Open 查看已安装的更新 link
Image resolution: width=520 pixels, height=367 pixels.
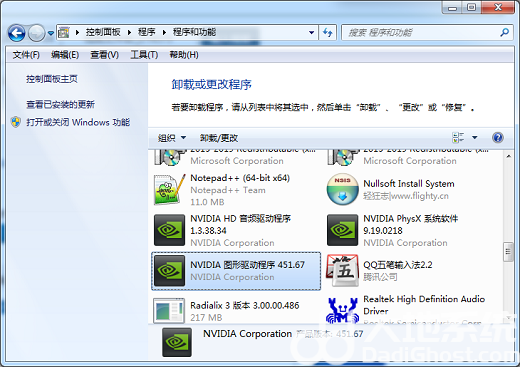[60, 104]
